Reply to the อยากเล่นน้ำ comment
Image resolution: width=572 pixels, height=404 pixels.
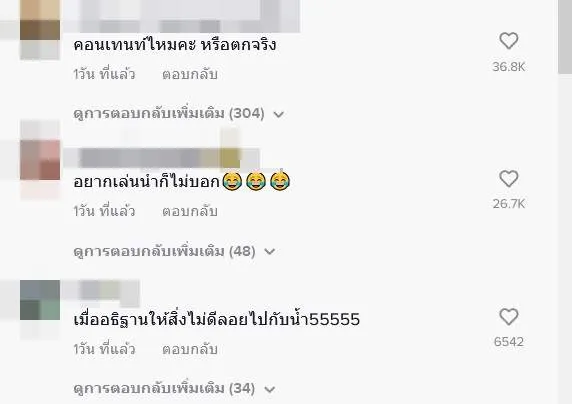tap(190, 212)
